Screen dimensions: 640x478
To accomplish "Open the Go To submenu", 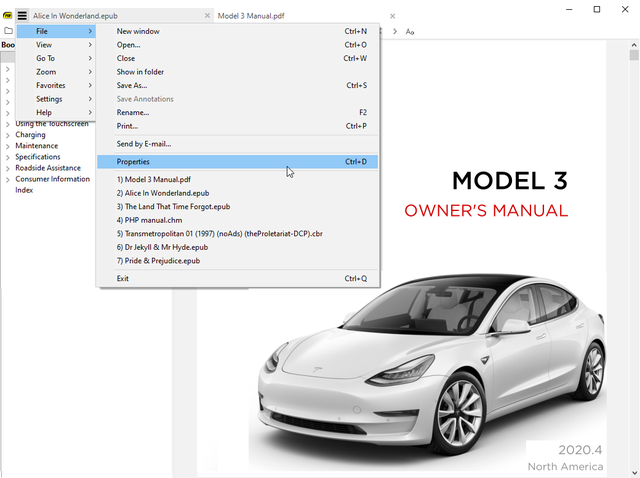I will [x=56, y=58].
